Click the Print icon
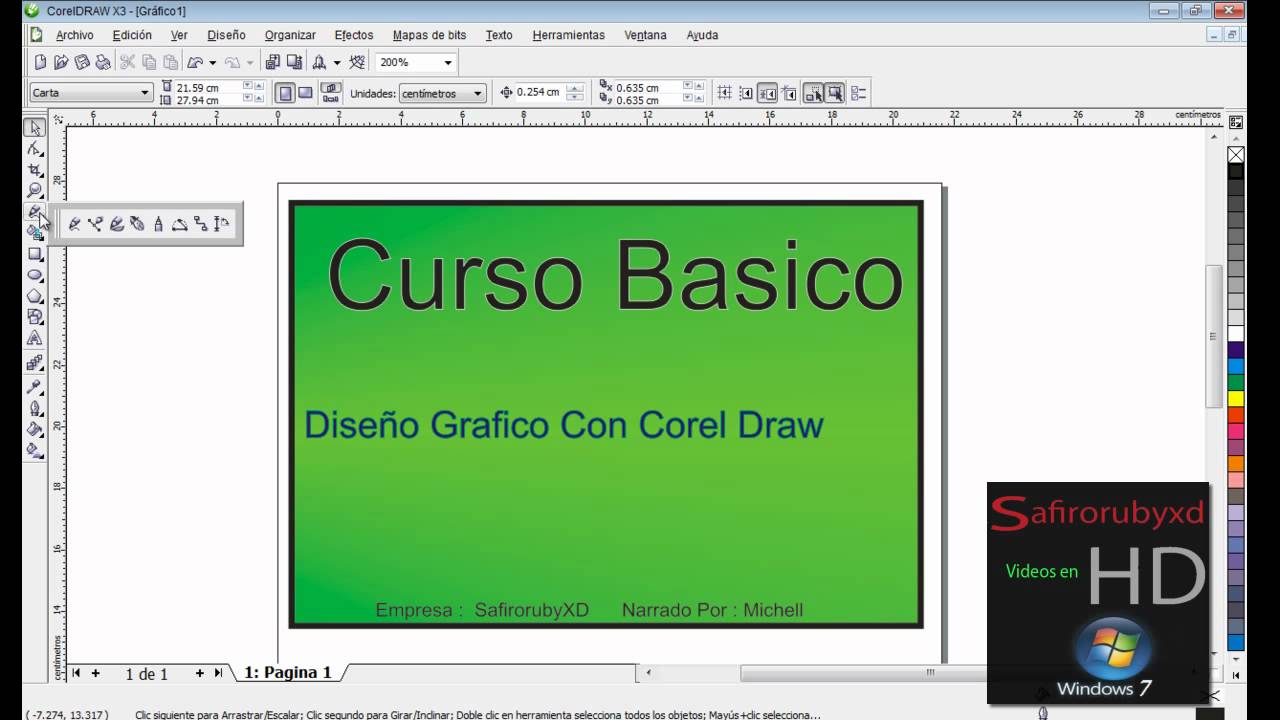 point(103,62)
